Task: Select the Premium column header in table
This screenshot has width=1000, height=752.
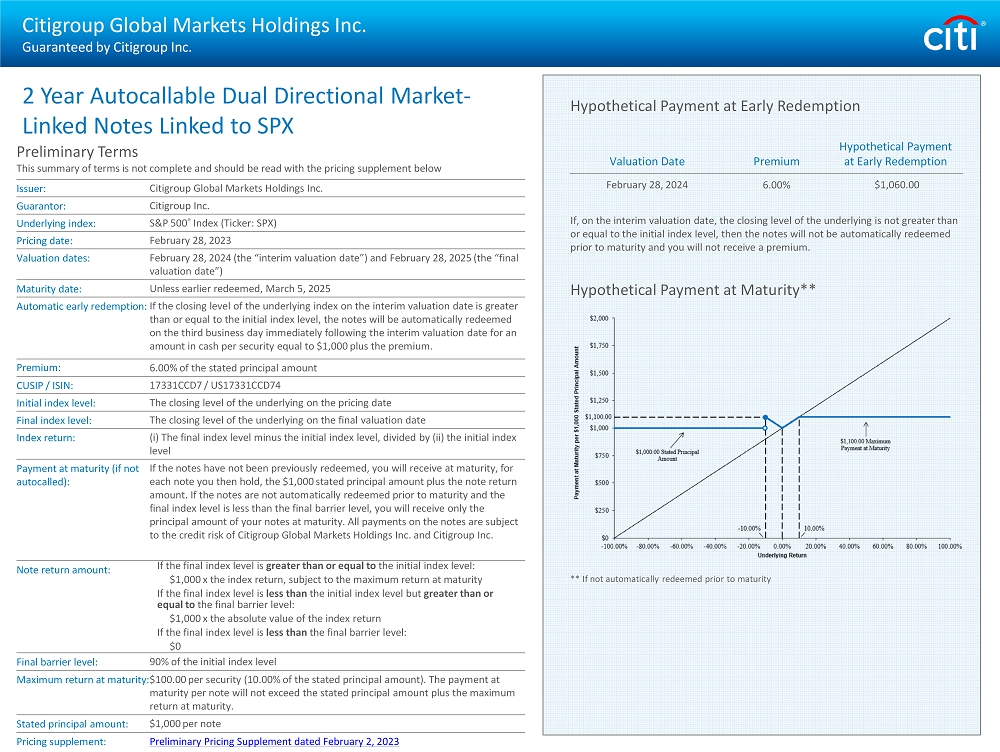Action: coord(776,161)
